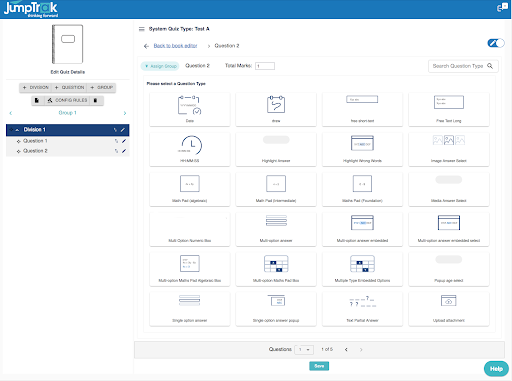Click the Search Question Type field
The width and height of the screenshot is (512, 381).
[x=463, y=66]
